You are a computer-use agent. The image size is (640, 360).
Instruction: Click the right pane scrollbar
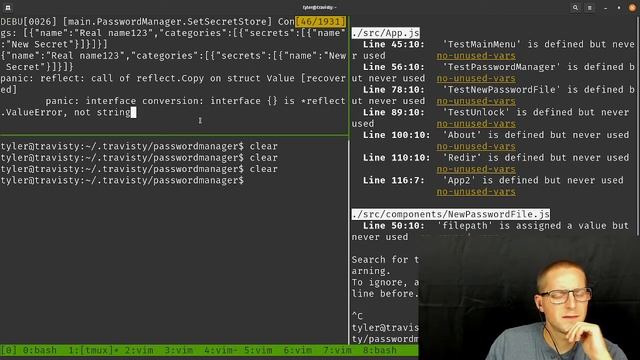pos(638,126)
